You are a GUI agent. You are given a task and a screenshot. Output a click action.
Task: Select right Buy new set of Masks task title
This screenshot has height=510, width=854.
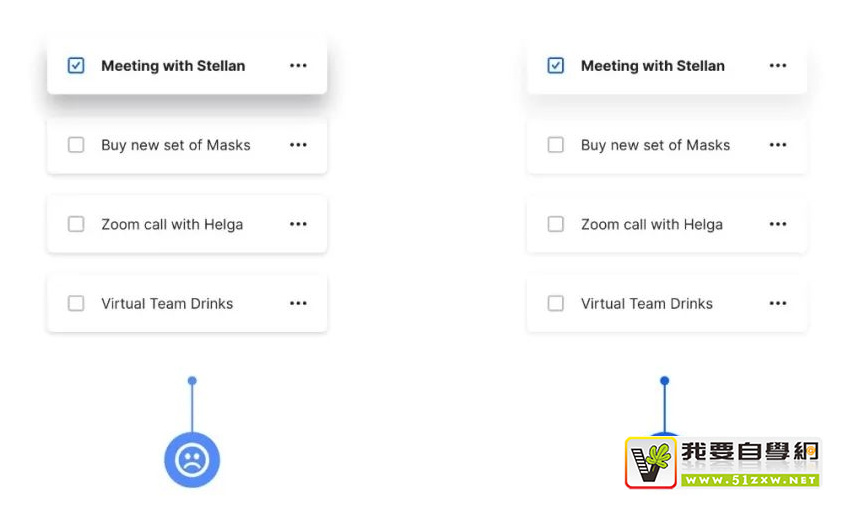pyautogui.click(x=655, y=145)
